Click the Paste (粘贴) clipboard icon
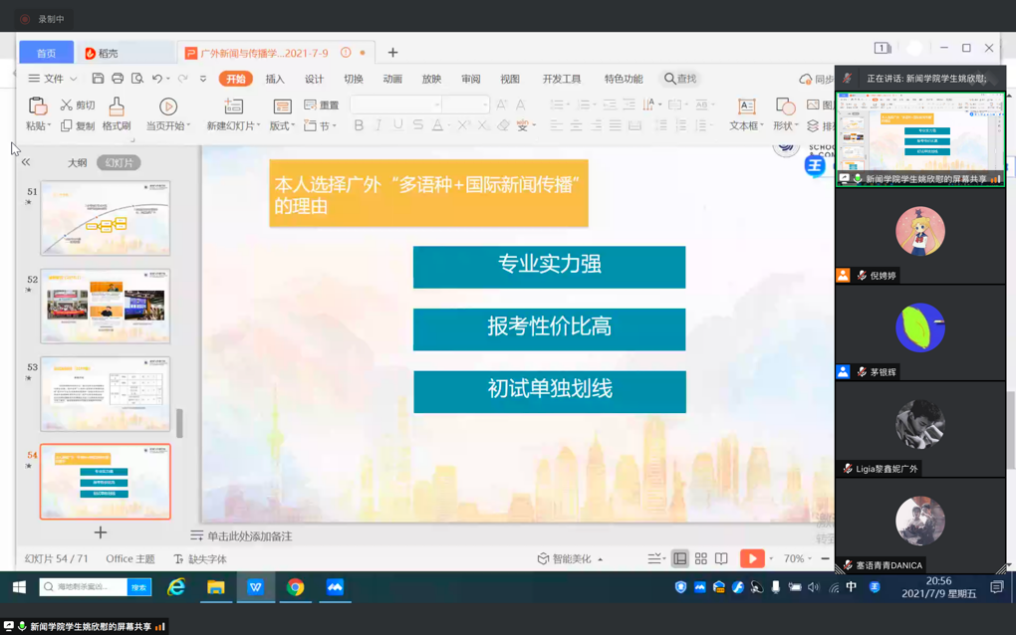The width and height of the screenshot is (1016, 635). click(x=37, y=107)
